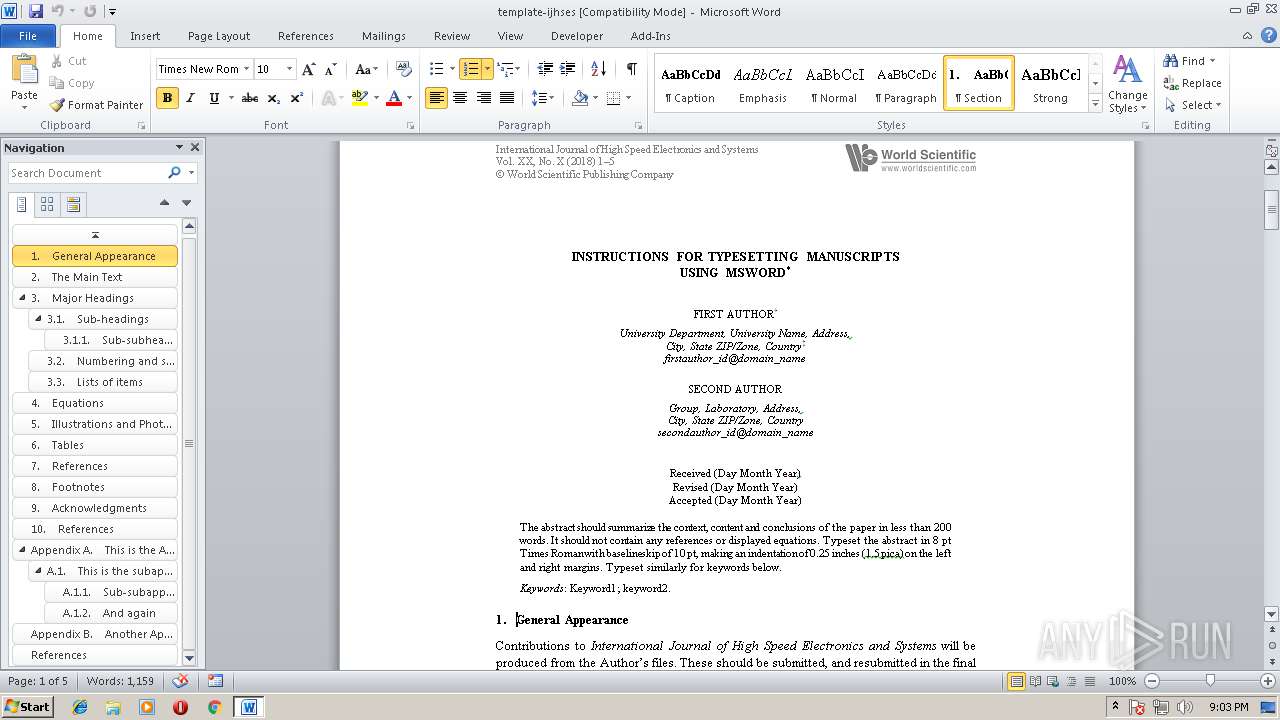The image size is (1280, 720).
Task: Click the Paste icon
Action: [24, 72]
